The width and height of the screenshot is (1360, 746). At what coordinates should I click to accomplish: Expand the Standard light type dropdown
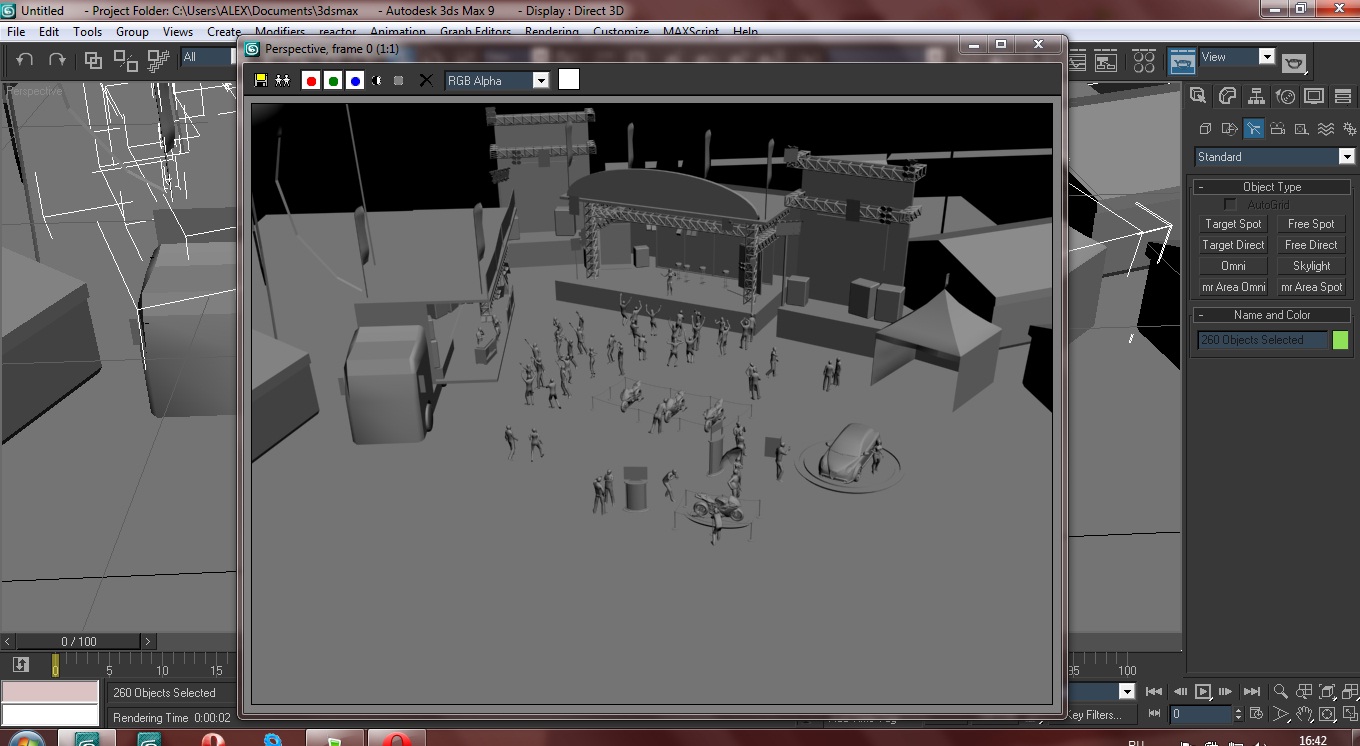pos(1346,157)
